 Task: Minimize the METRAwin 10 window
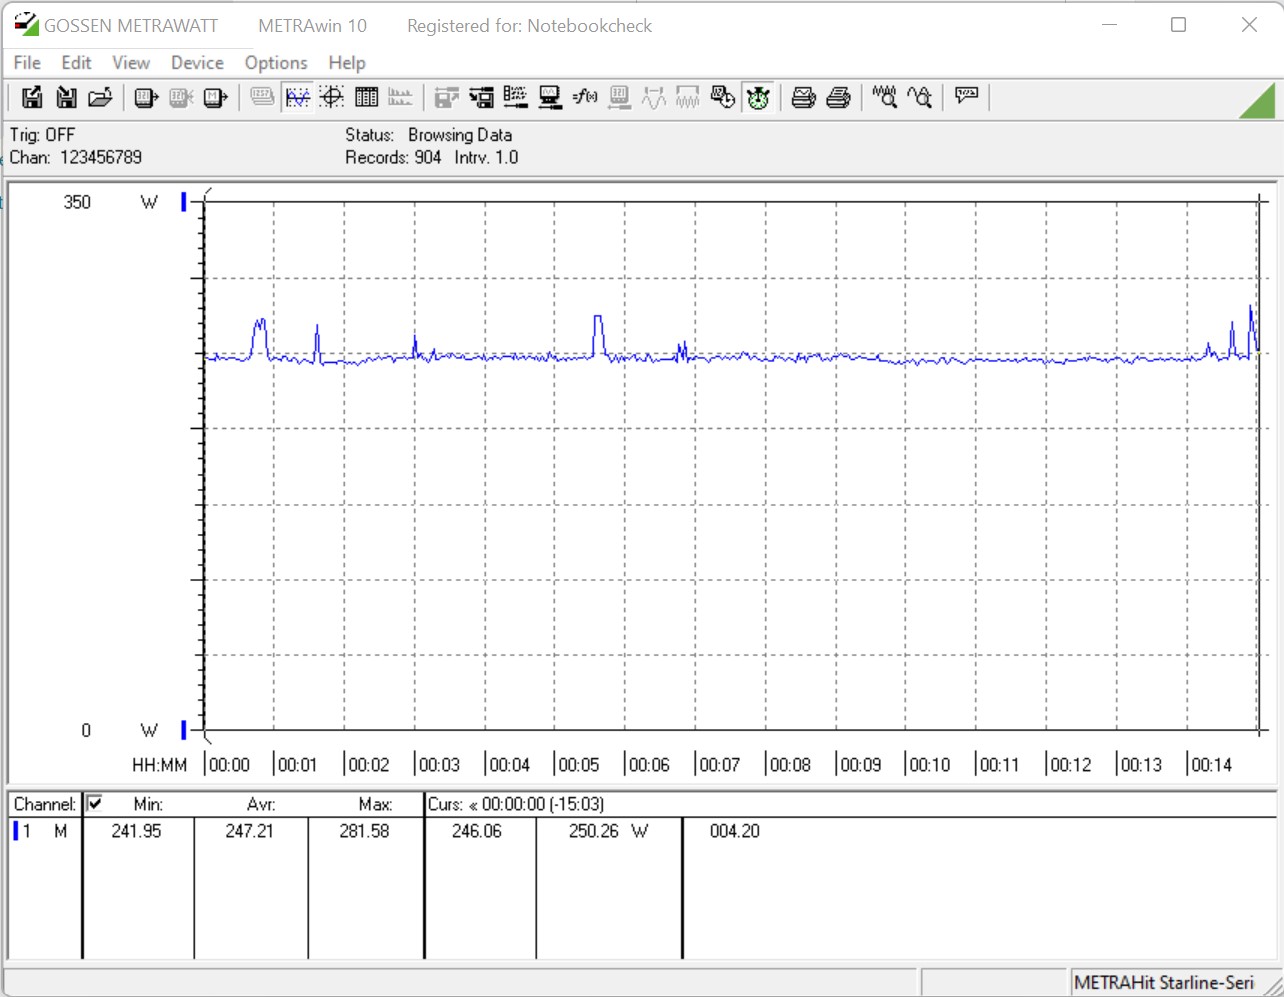pyautogui.click(x=1109, y=25)
